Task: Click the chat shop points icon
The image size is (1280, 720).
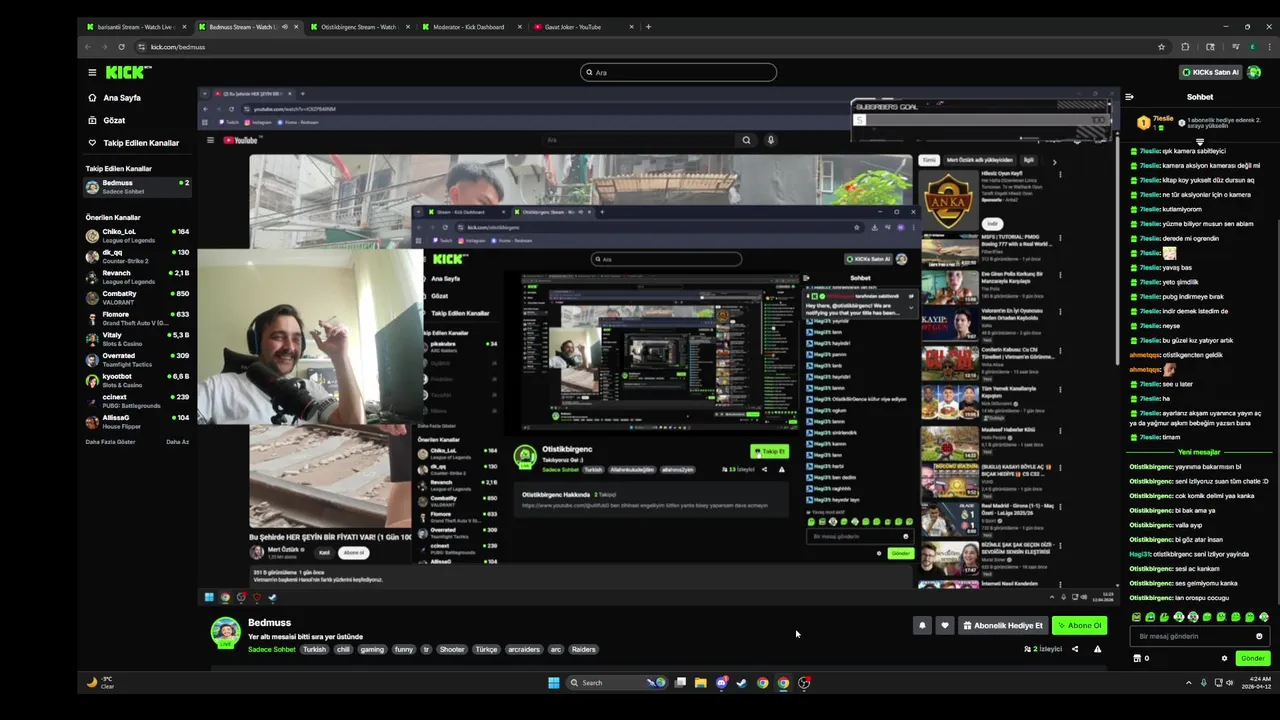Action: point(1137,658)
